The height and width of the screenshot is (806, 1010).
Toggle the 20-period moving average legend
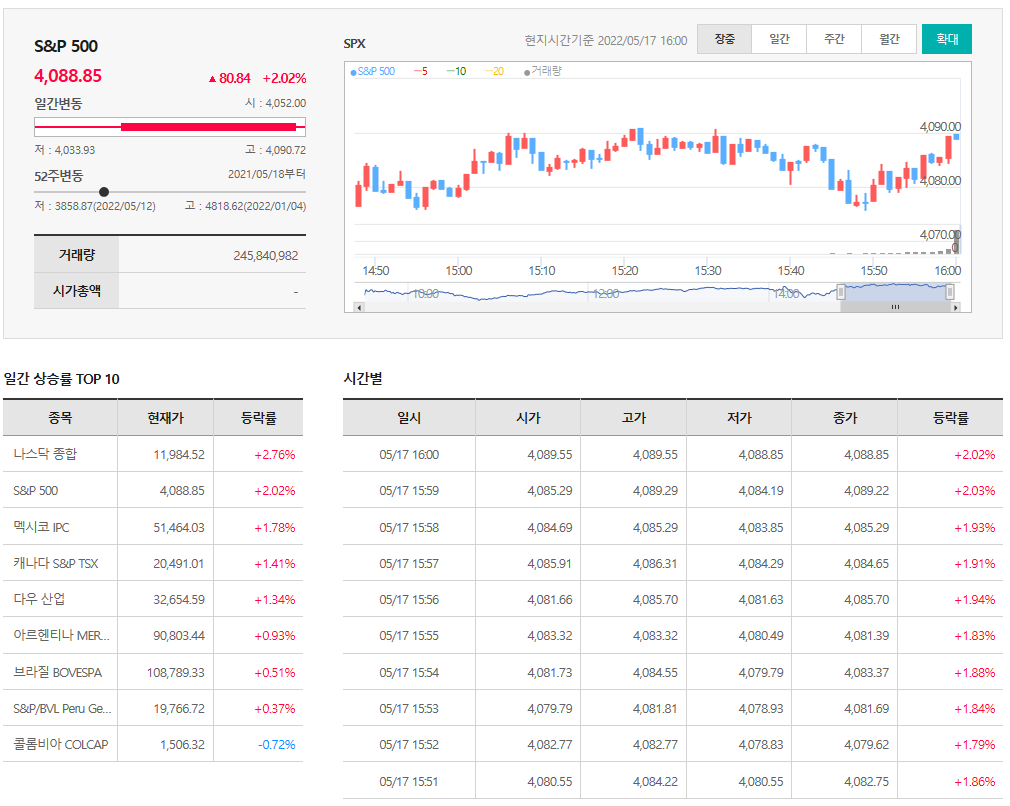click(495, 72)
